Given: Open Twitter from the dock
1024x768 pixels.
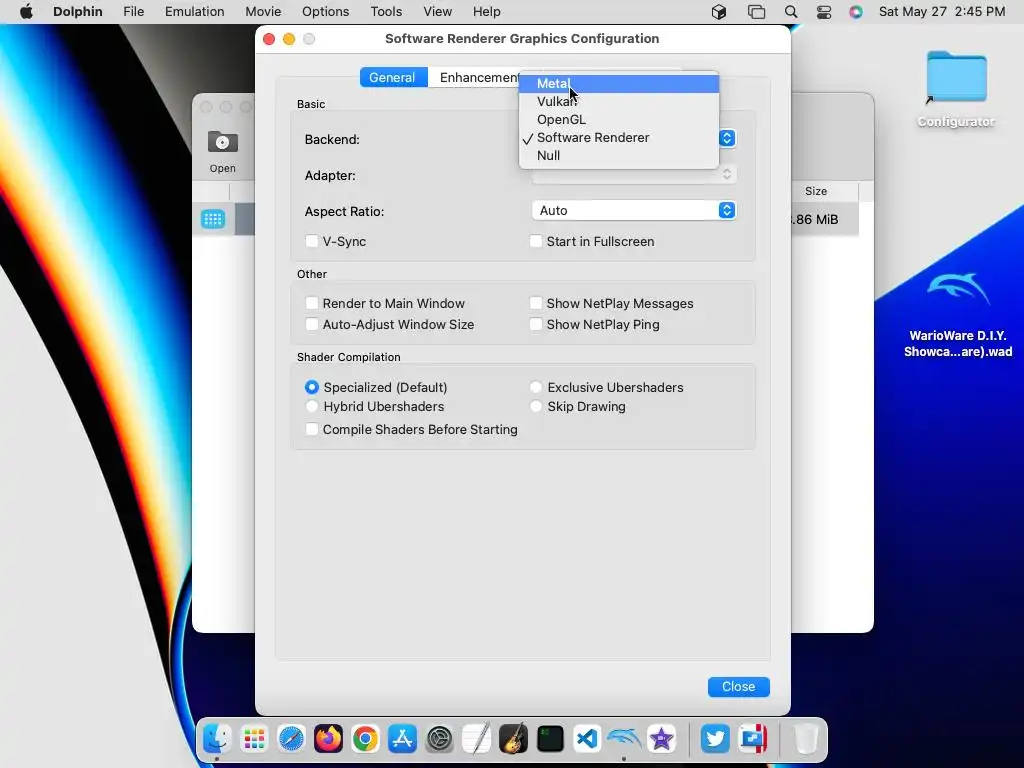Looking at the screenshot, I should pyautogui.click(x=715, y=739).
